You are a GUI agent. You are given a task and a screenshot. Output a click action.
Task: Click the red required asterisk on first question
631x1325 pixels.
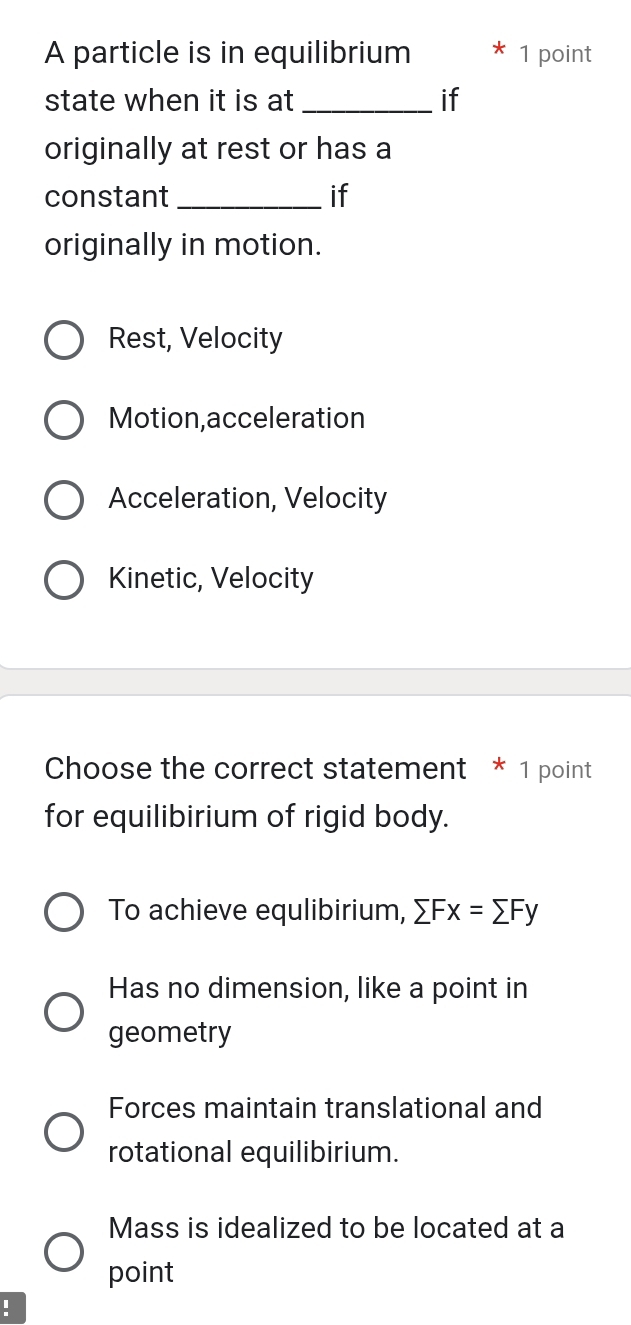(498, 53)
